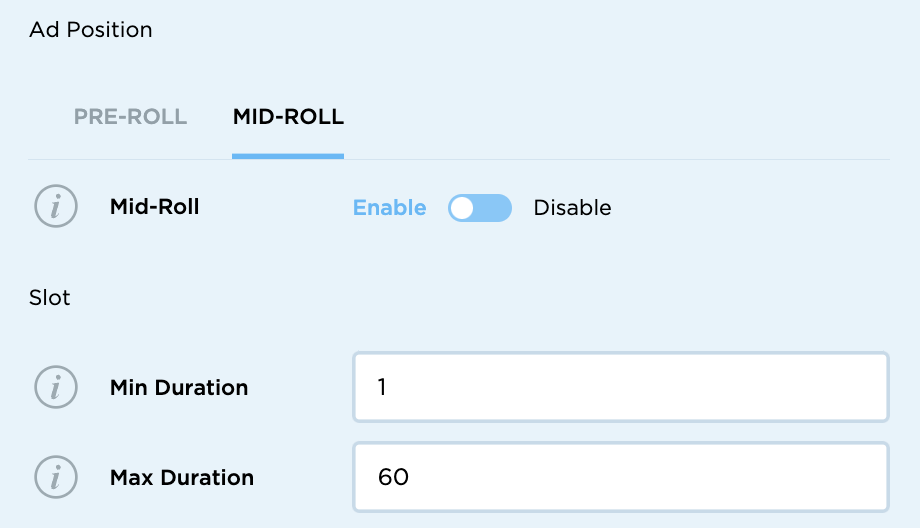Focus the Max Duration input field

pyautogui.click(x=620, y=477)
